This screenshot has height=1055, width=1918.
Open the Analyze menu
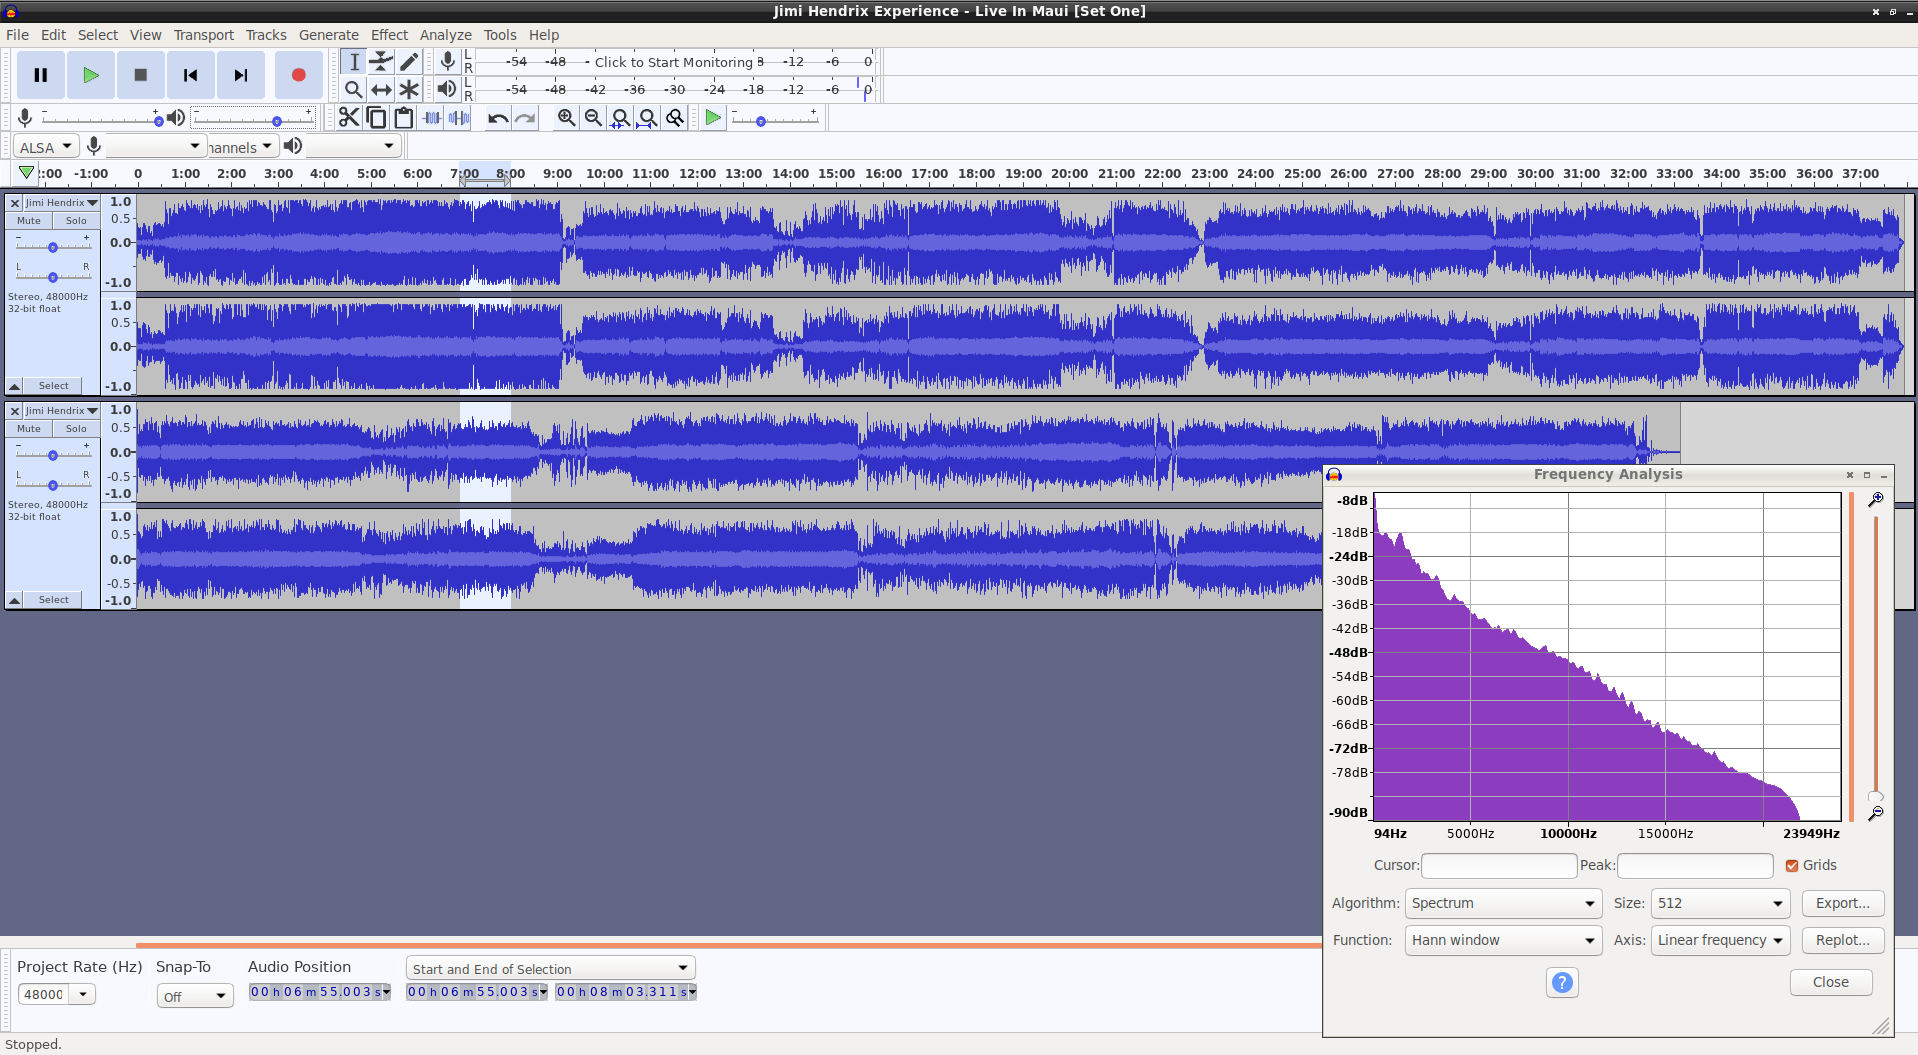pyautogui.click(x=445, y=35)
